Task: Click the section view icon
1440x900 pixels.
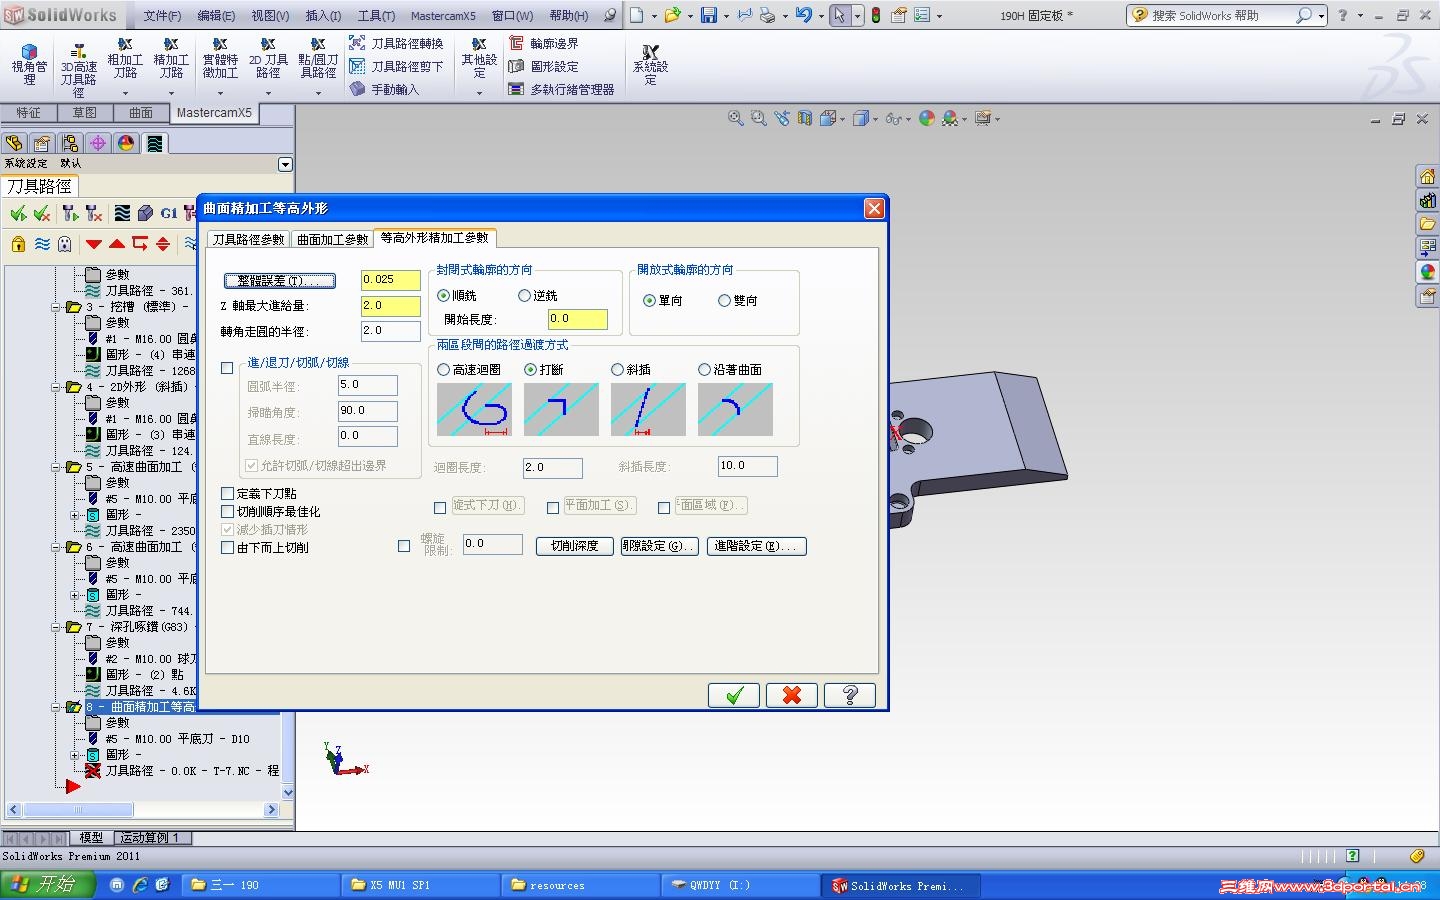Action: 805,118
